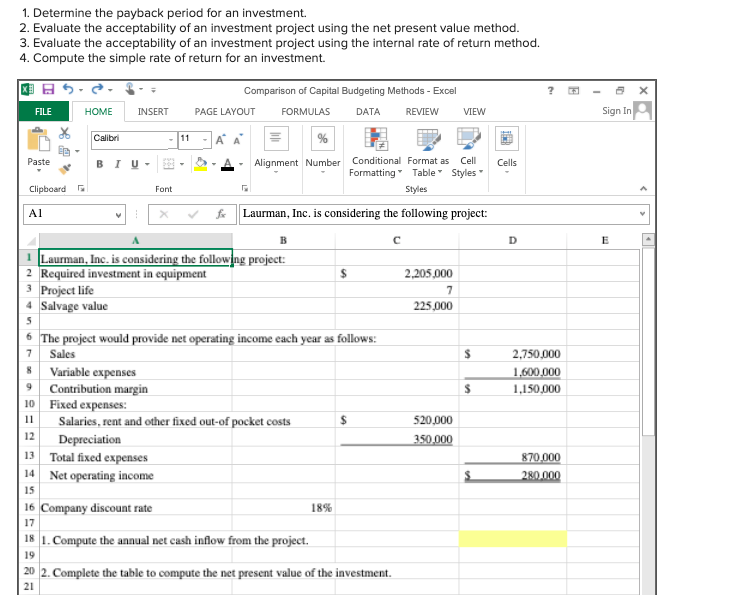754x595 pixels.
Task: Apply the yellow Fill Color bucket
Action: [x=201, y=164]
